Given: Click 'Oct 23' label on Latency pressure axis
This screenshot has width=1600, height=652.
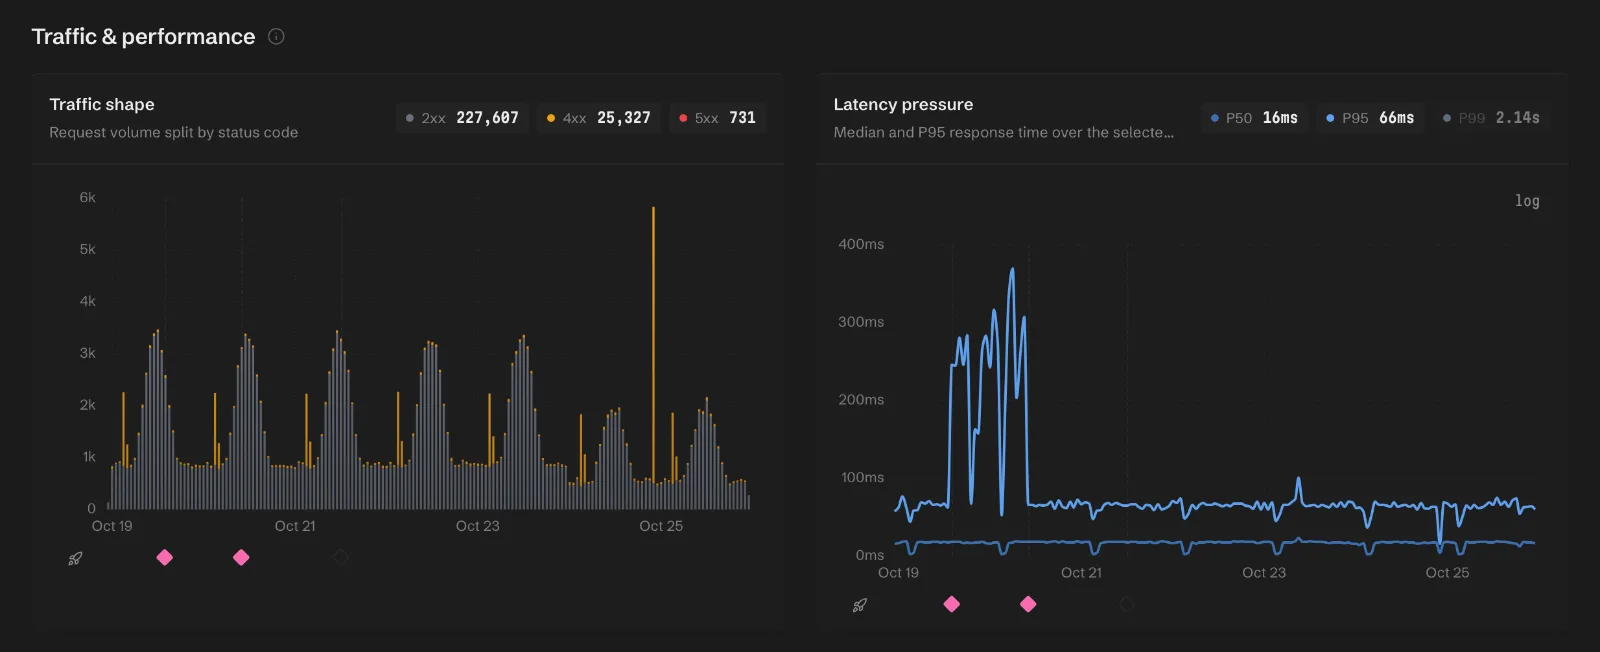Looking at the screenshot, I should pos(1264,573).
